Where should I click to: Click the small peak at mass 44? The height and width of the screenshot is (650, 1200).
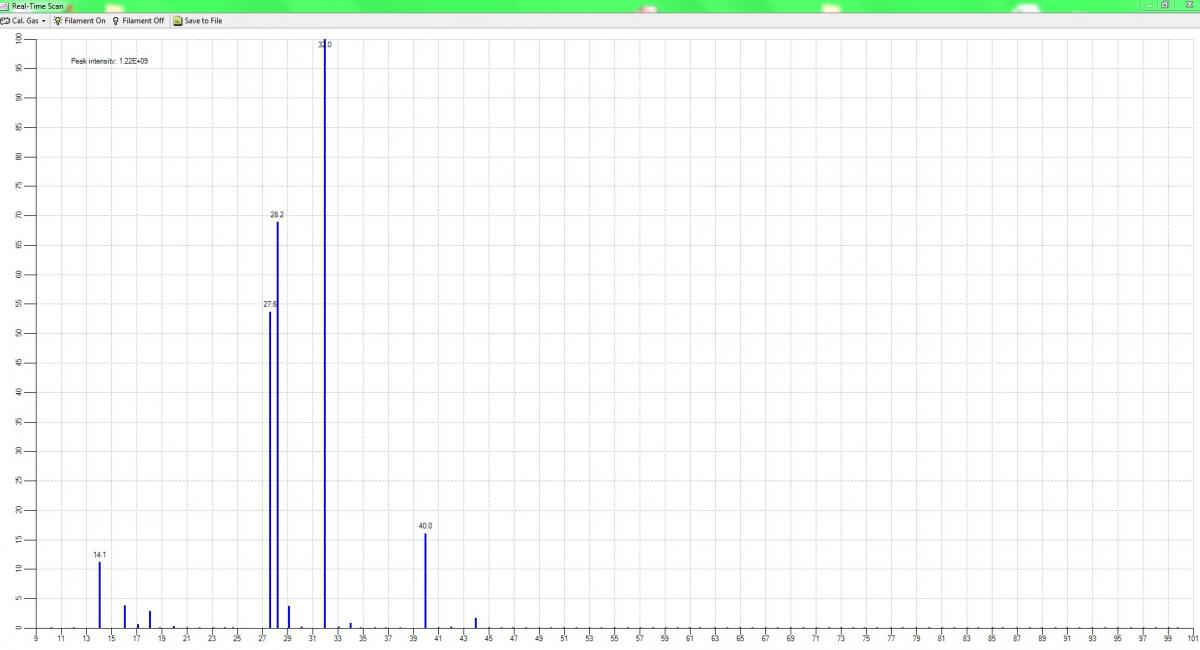tap(476, 623)
